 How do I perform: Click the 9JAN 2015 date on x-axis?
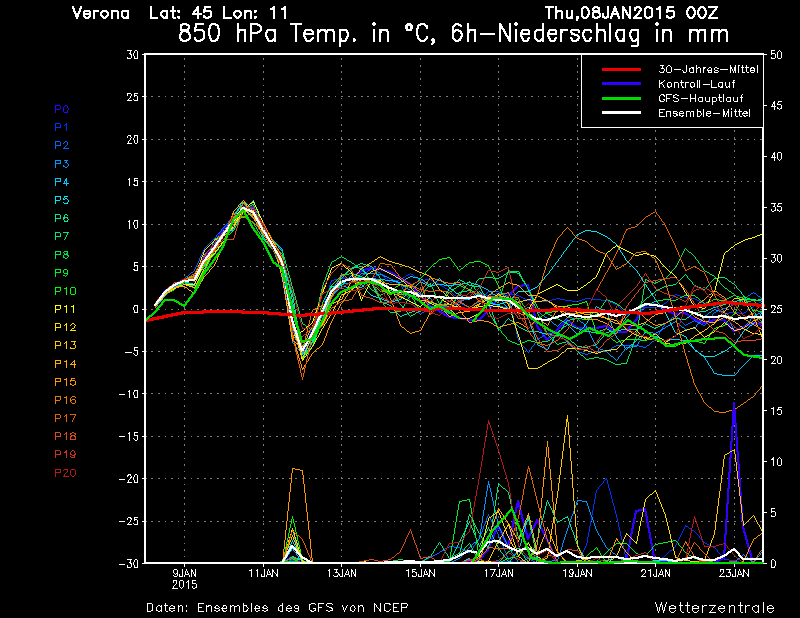(x=185, y=578)
